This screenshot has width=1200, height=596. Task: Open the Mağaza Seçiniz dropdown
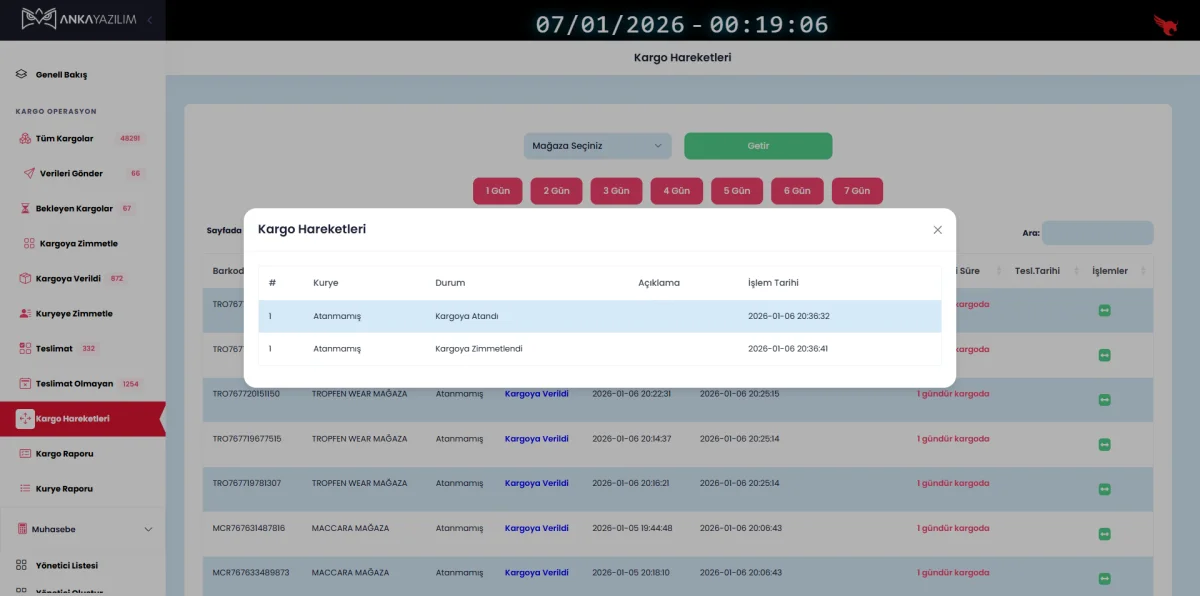click(597, 146)
